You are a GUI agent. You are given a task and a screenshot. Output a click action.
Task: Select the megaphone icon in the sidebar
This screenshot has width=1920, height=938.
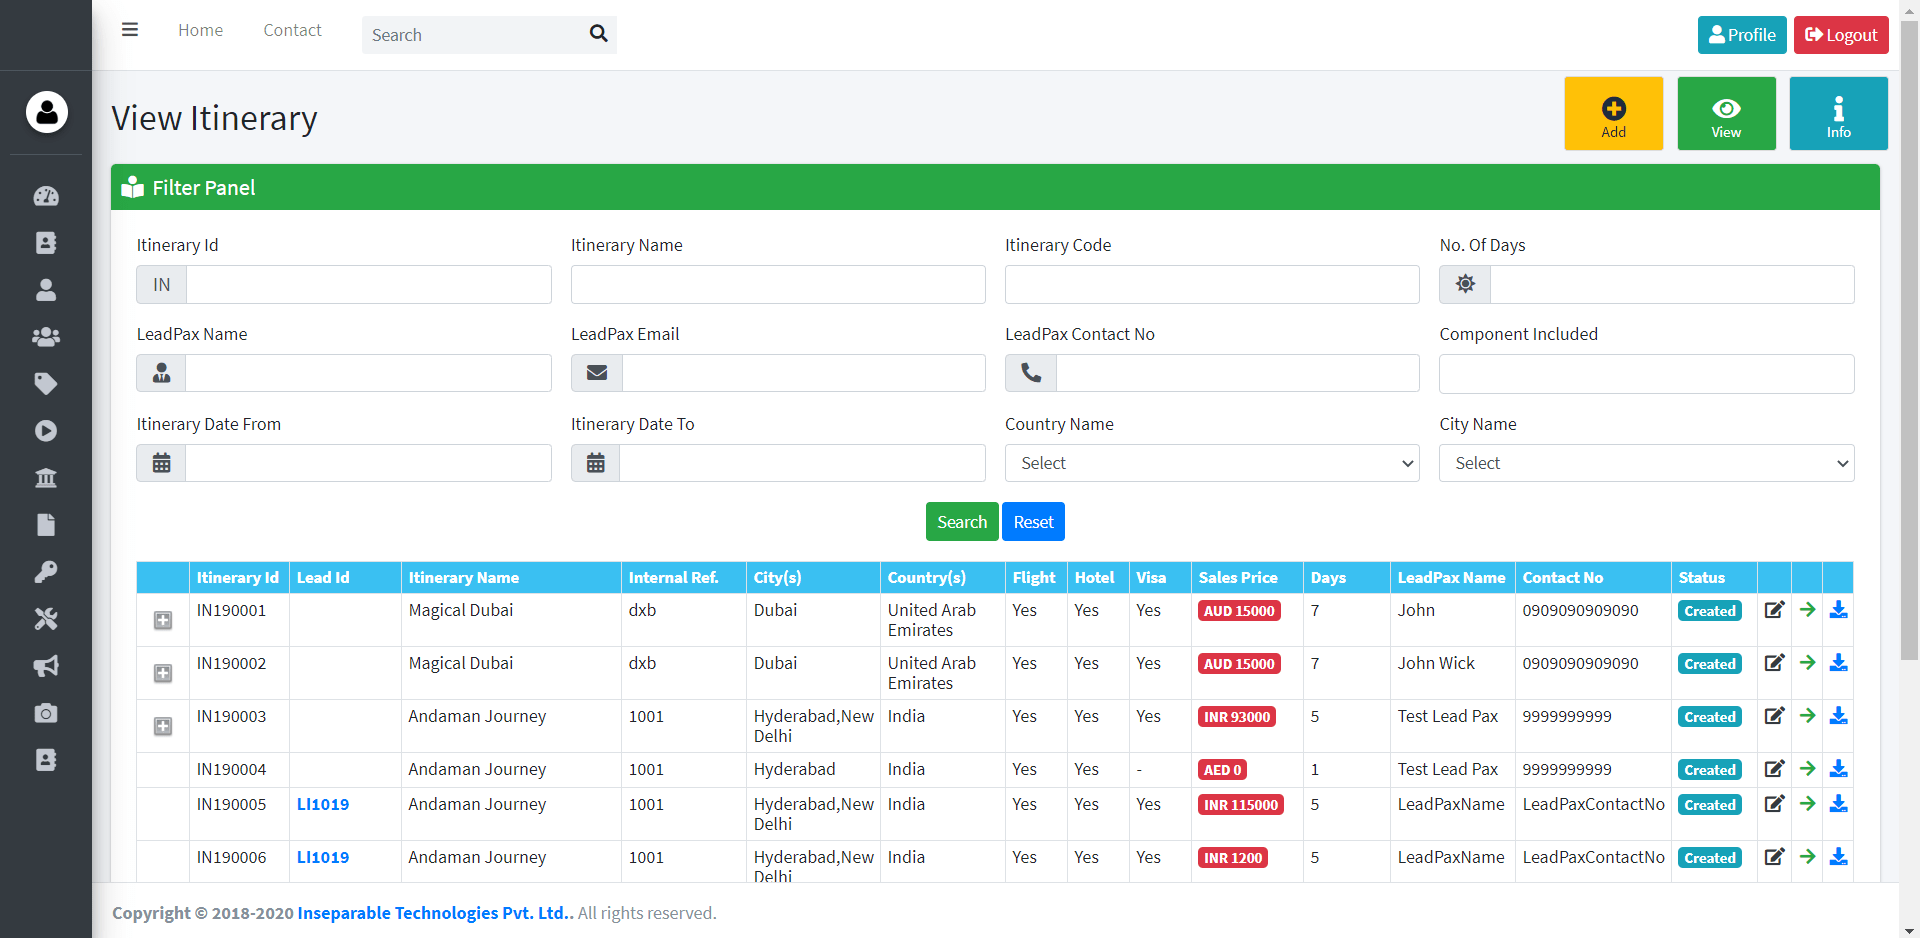point(46,667)
